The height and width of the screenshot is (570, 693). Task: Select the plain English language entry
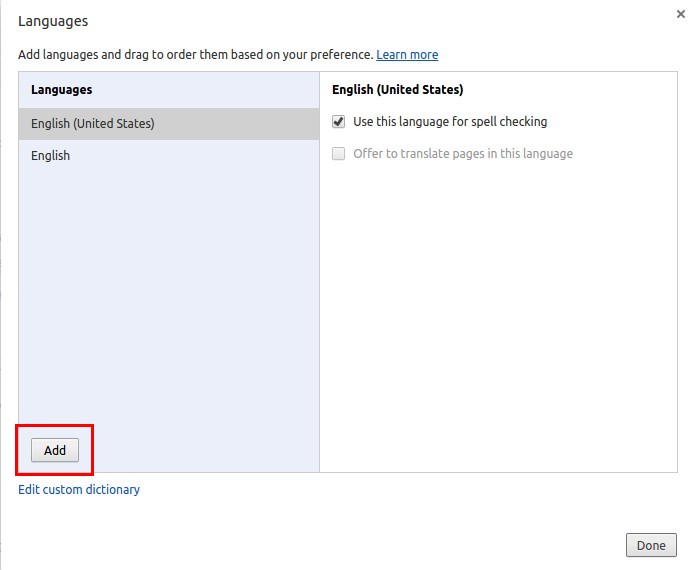click(51, 156)
